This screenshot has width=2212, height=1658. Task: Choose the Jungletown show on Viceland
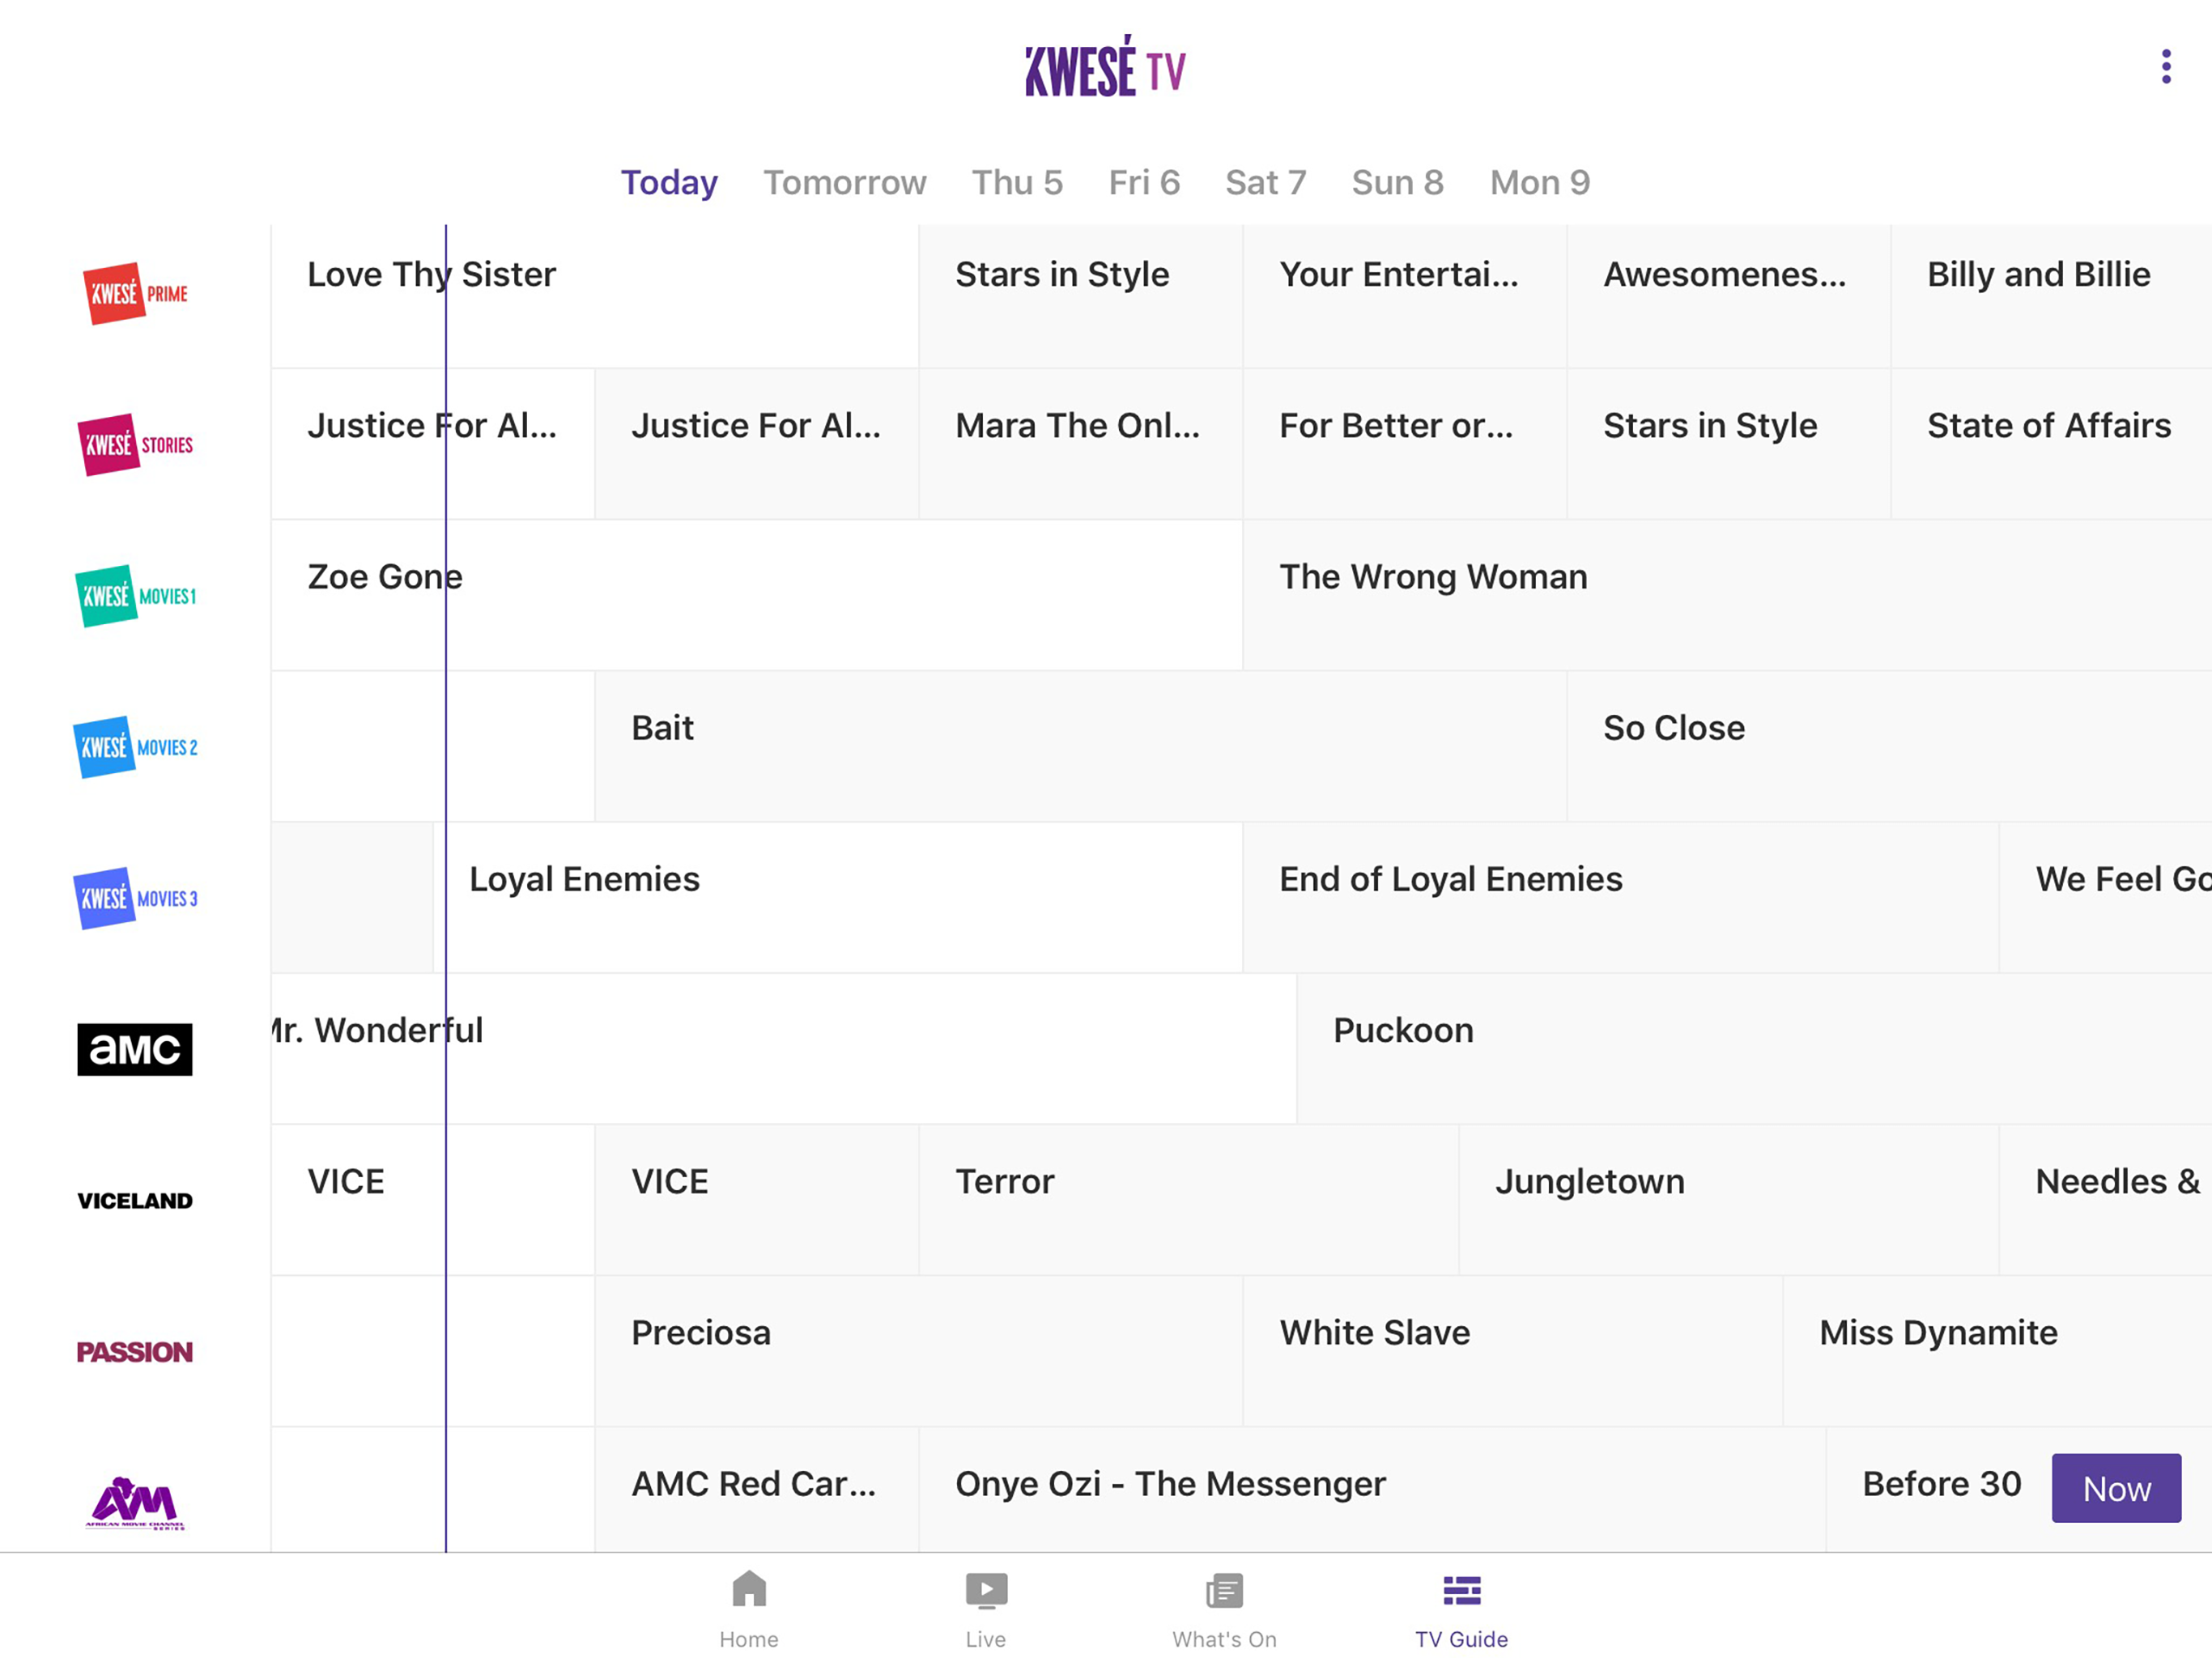click(x=1728, y=1199)
